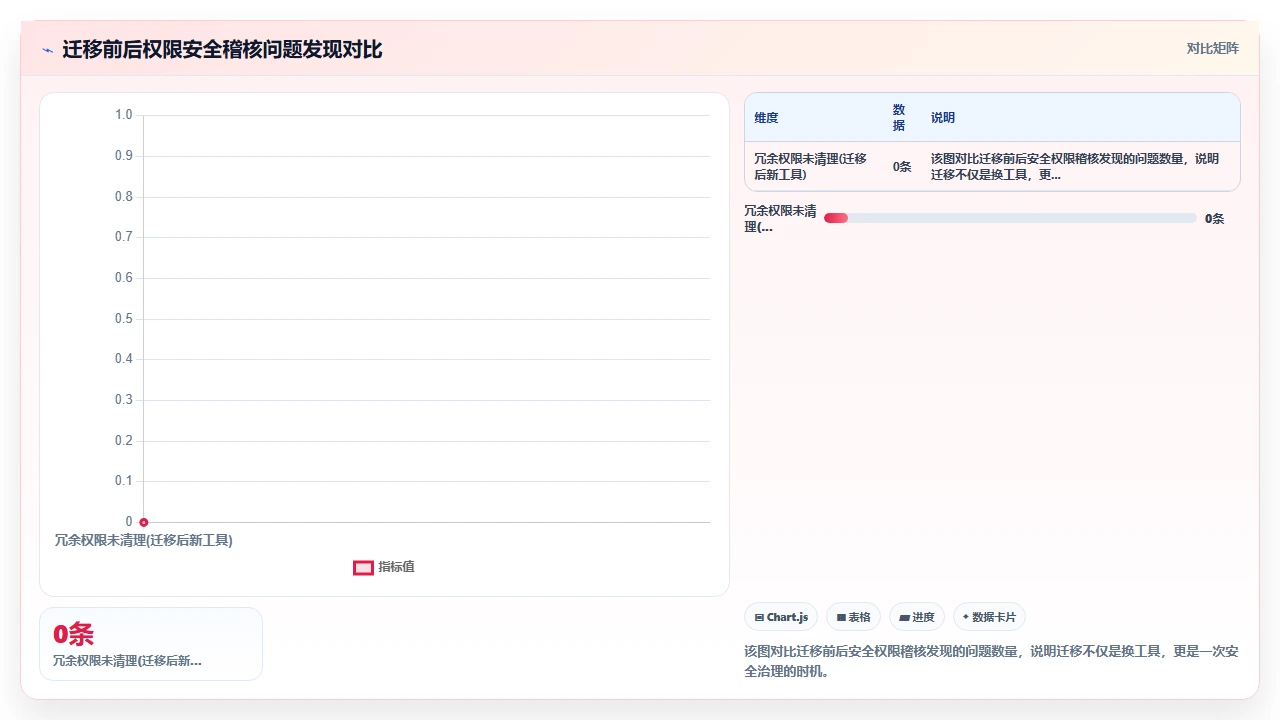Click the 0条 value beside progress bar
The height and width of the screenshot is (720, 1280).
tap(1214, 218)
